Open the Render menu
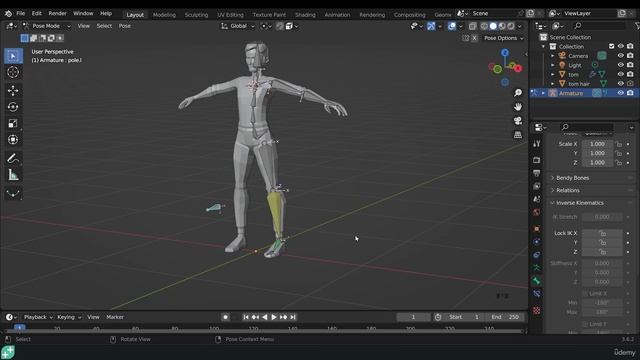Image resolution: width=640 pixels, height=360 pixels. tap(58, 13)
